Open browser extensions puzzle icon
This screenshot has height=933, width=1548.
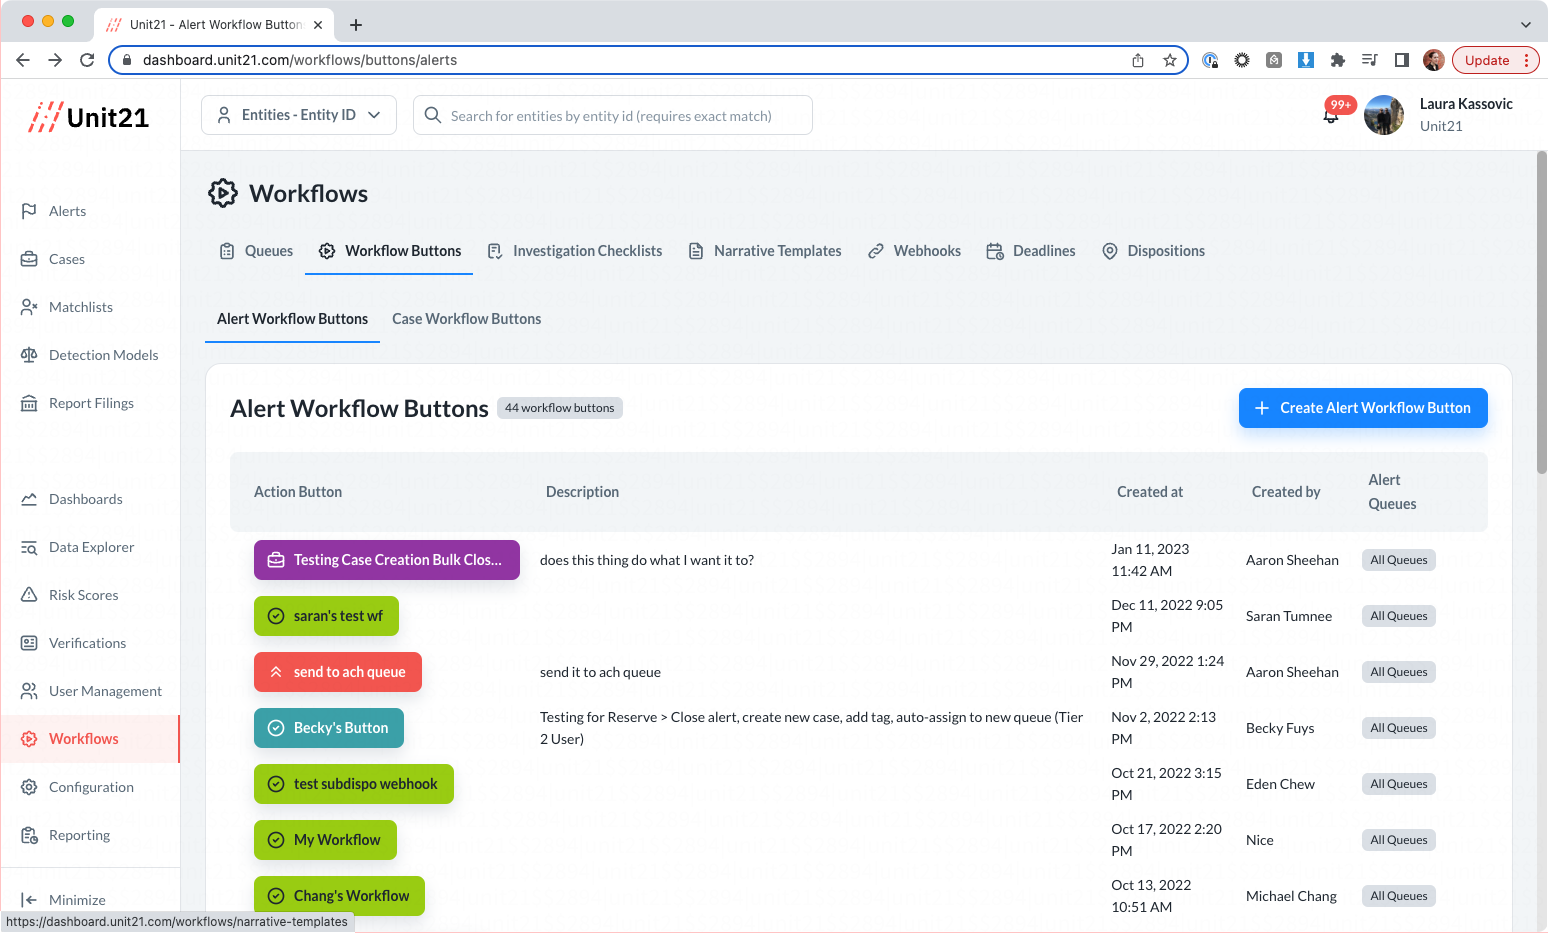[1338, 60]
